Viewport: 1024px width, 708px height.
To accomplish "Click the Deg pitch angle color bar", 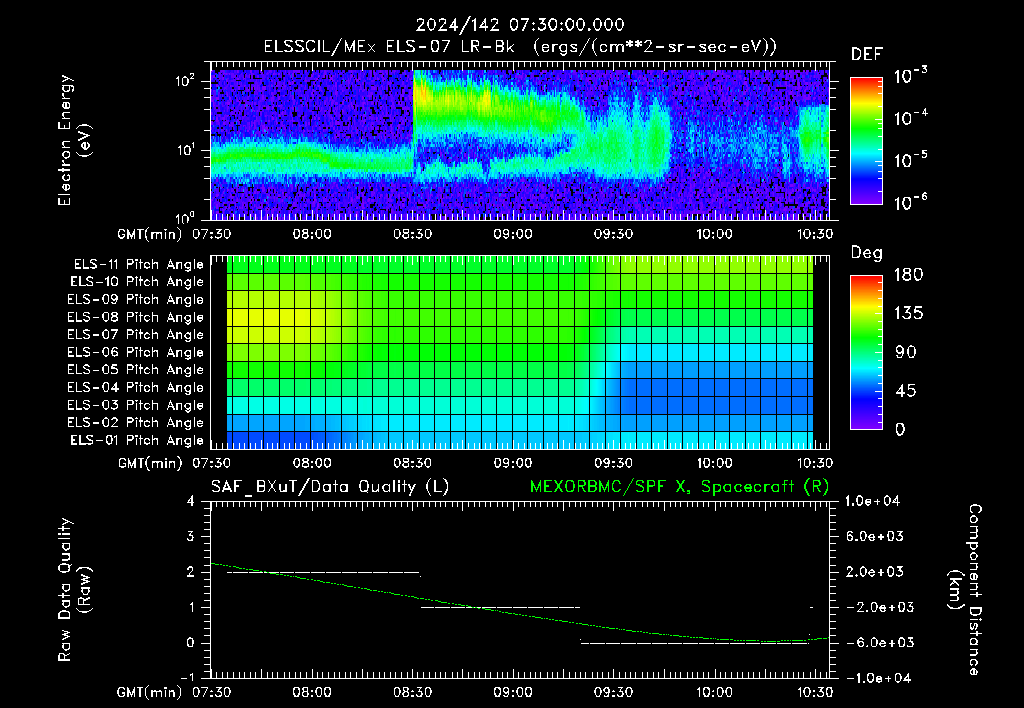I will point(866,352).
